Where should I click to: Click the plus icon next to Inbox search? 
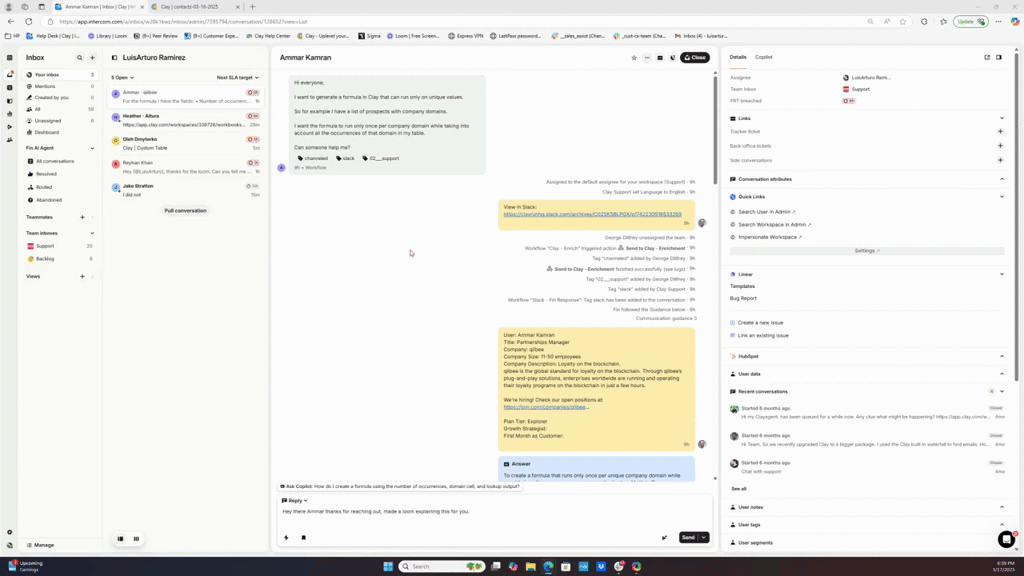(x=93, y=58)
